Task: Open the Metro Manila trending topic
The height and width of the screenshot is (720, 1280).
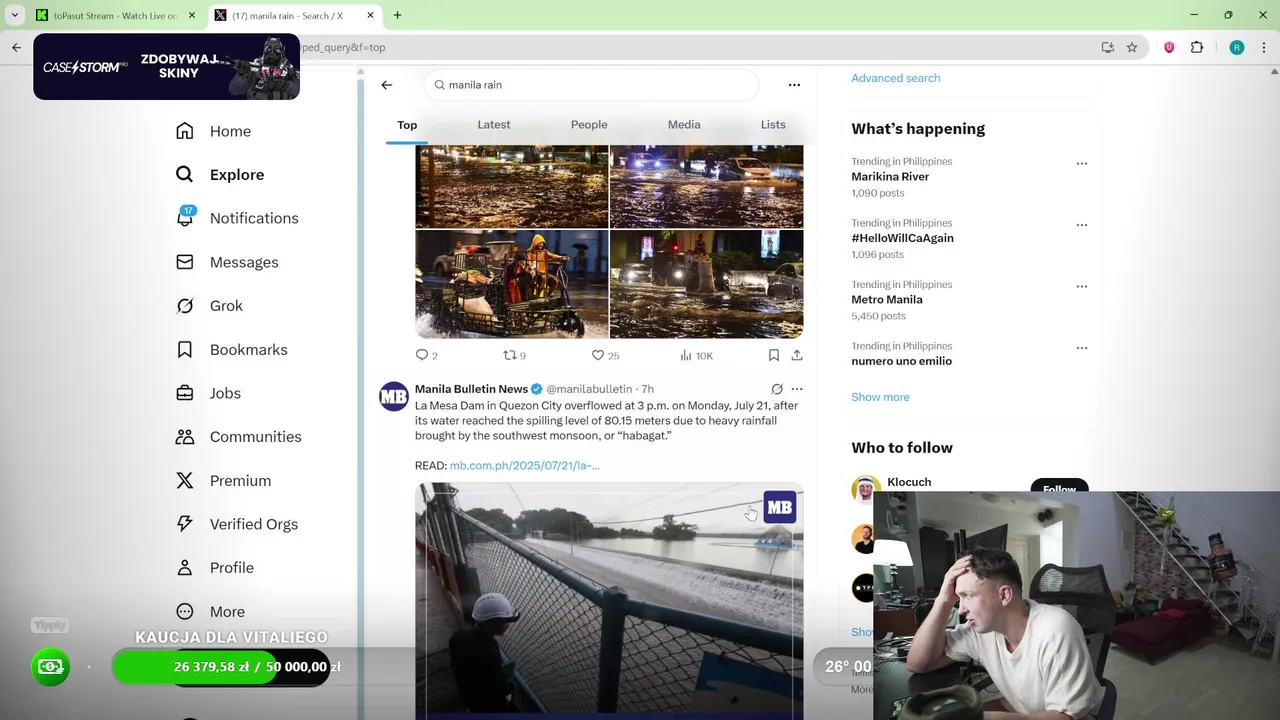Action: click(x=887, y=300)
